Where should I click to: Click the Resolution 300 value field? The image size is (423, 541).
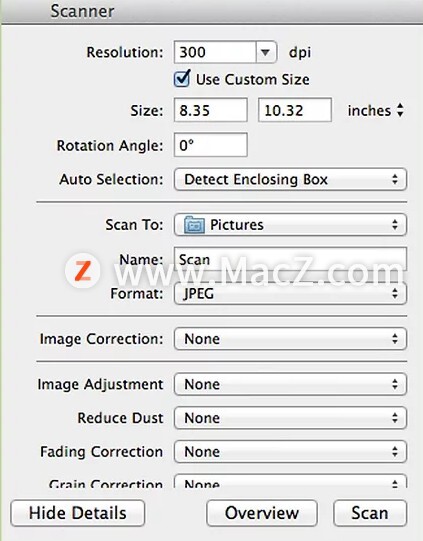coord(215,52)
